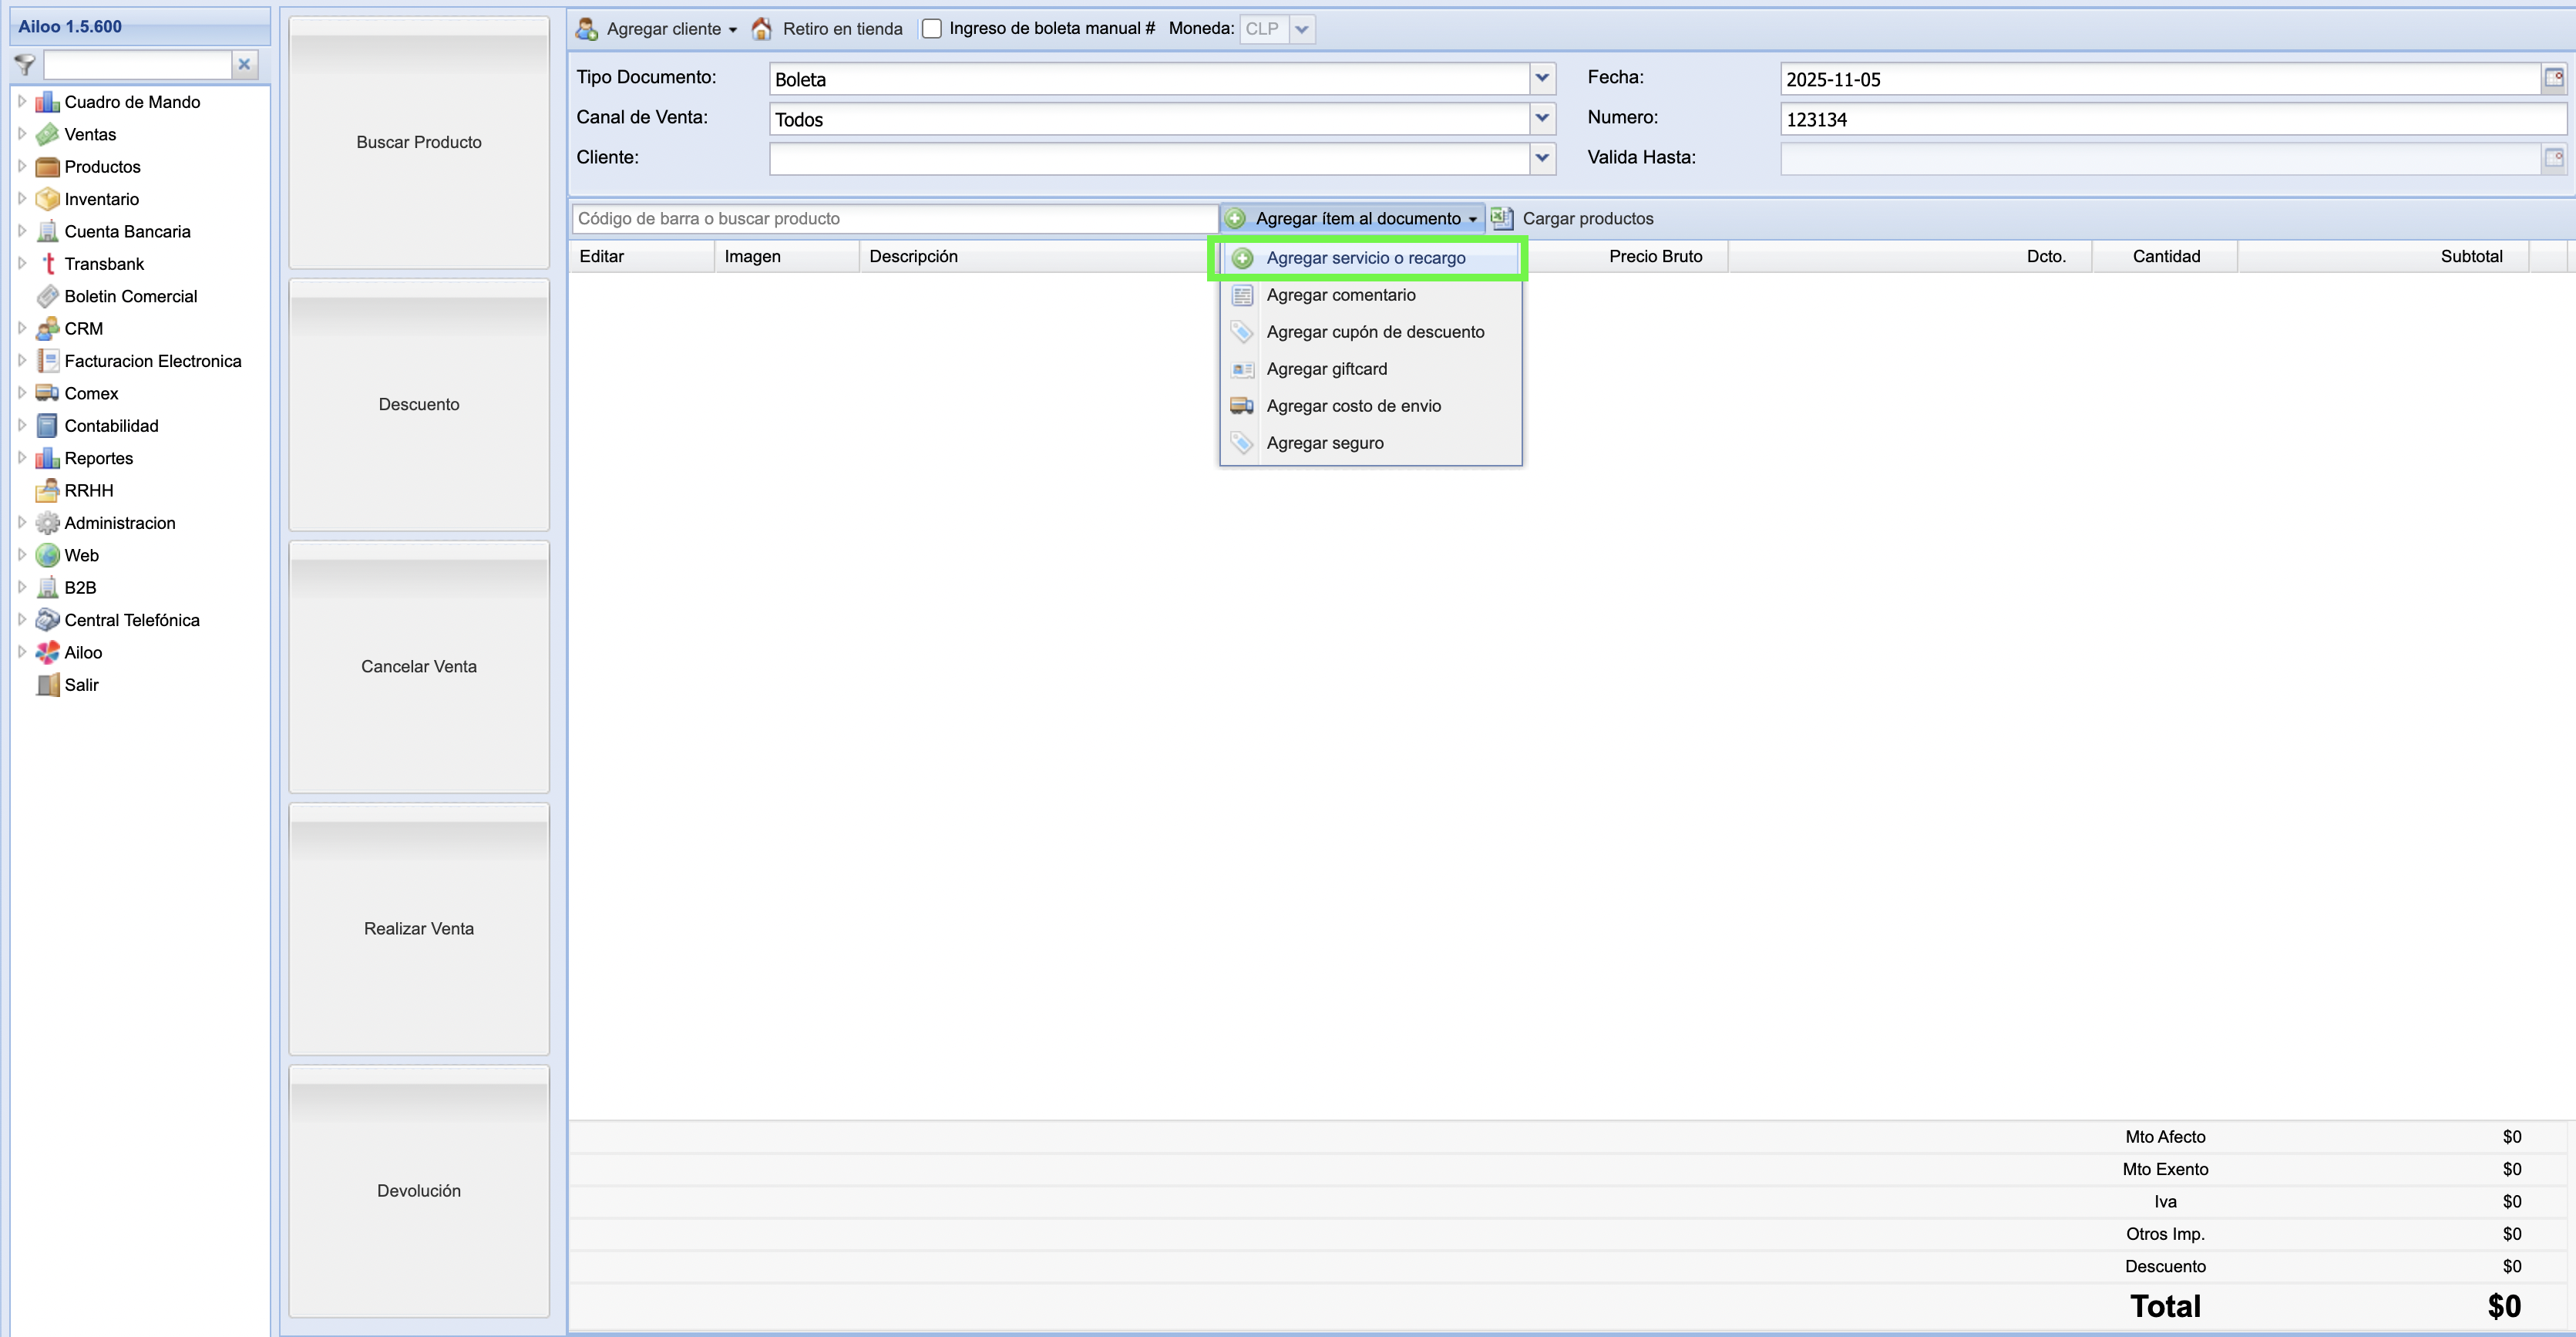The height and width of the screenshot is (1337, 2576).
Task: Expand the Ventas tree node
Action: coord(22,134)
